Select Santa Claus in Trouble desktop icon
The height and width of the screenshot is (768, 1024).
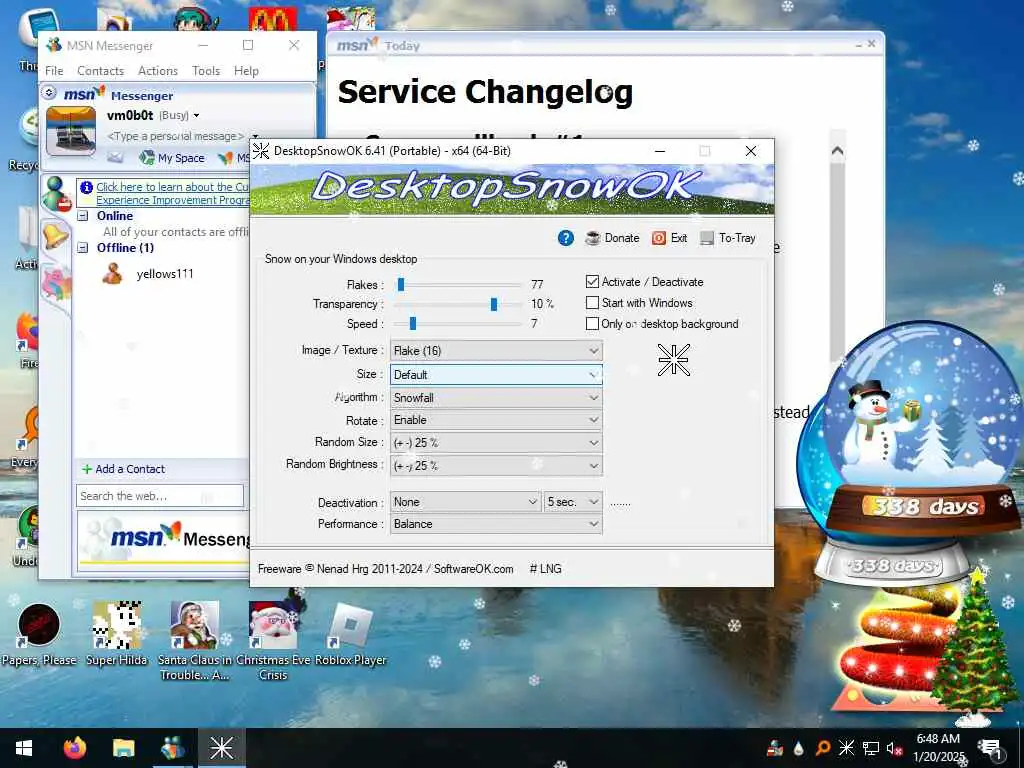(x=195, y=640)
